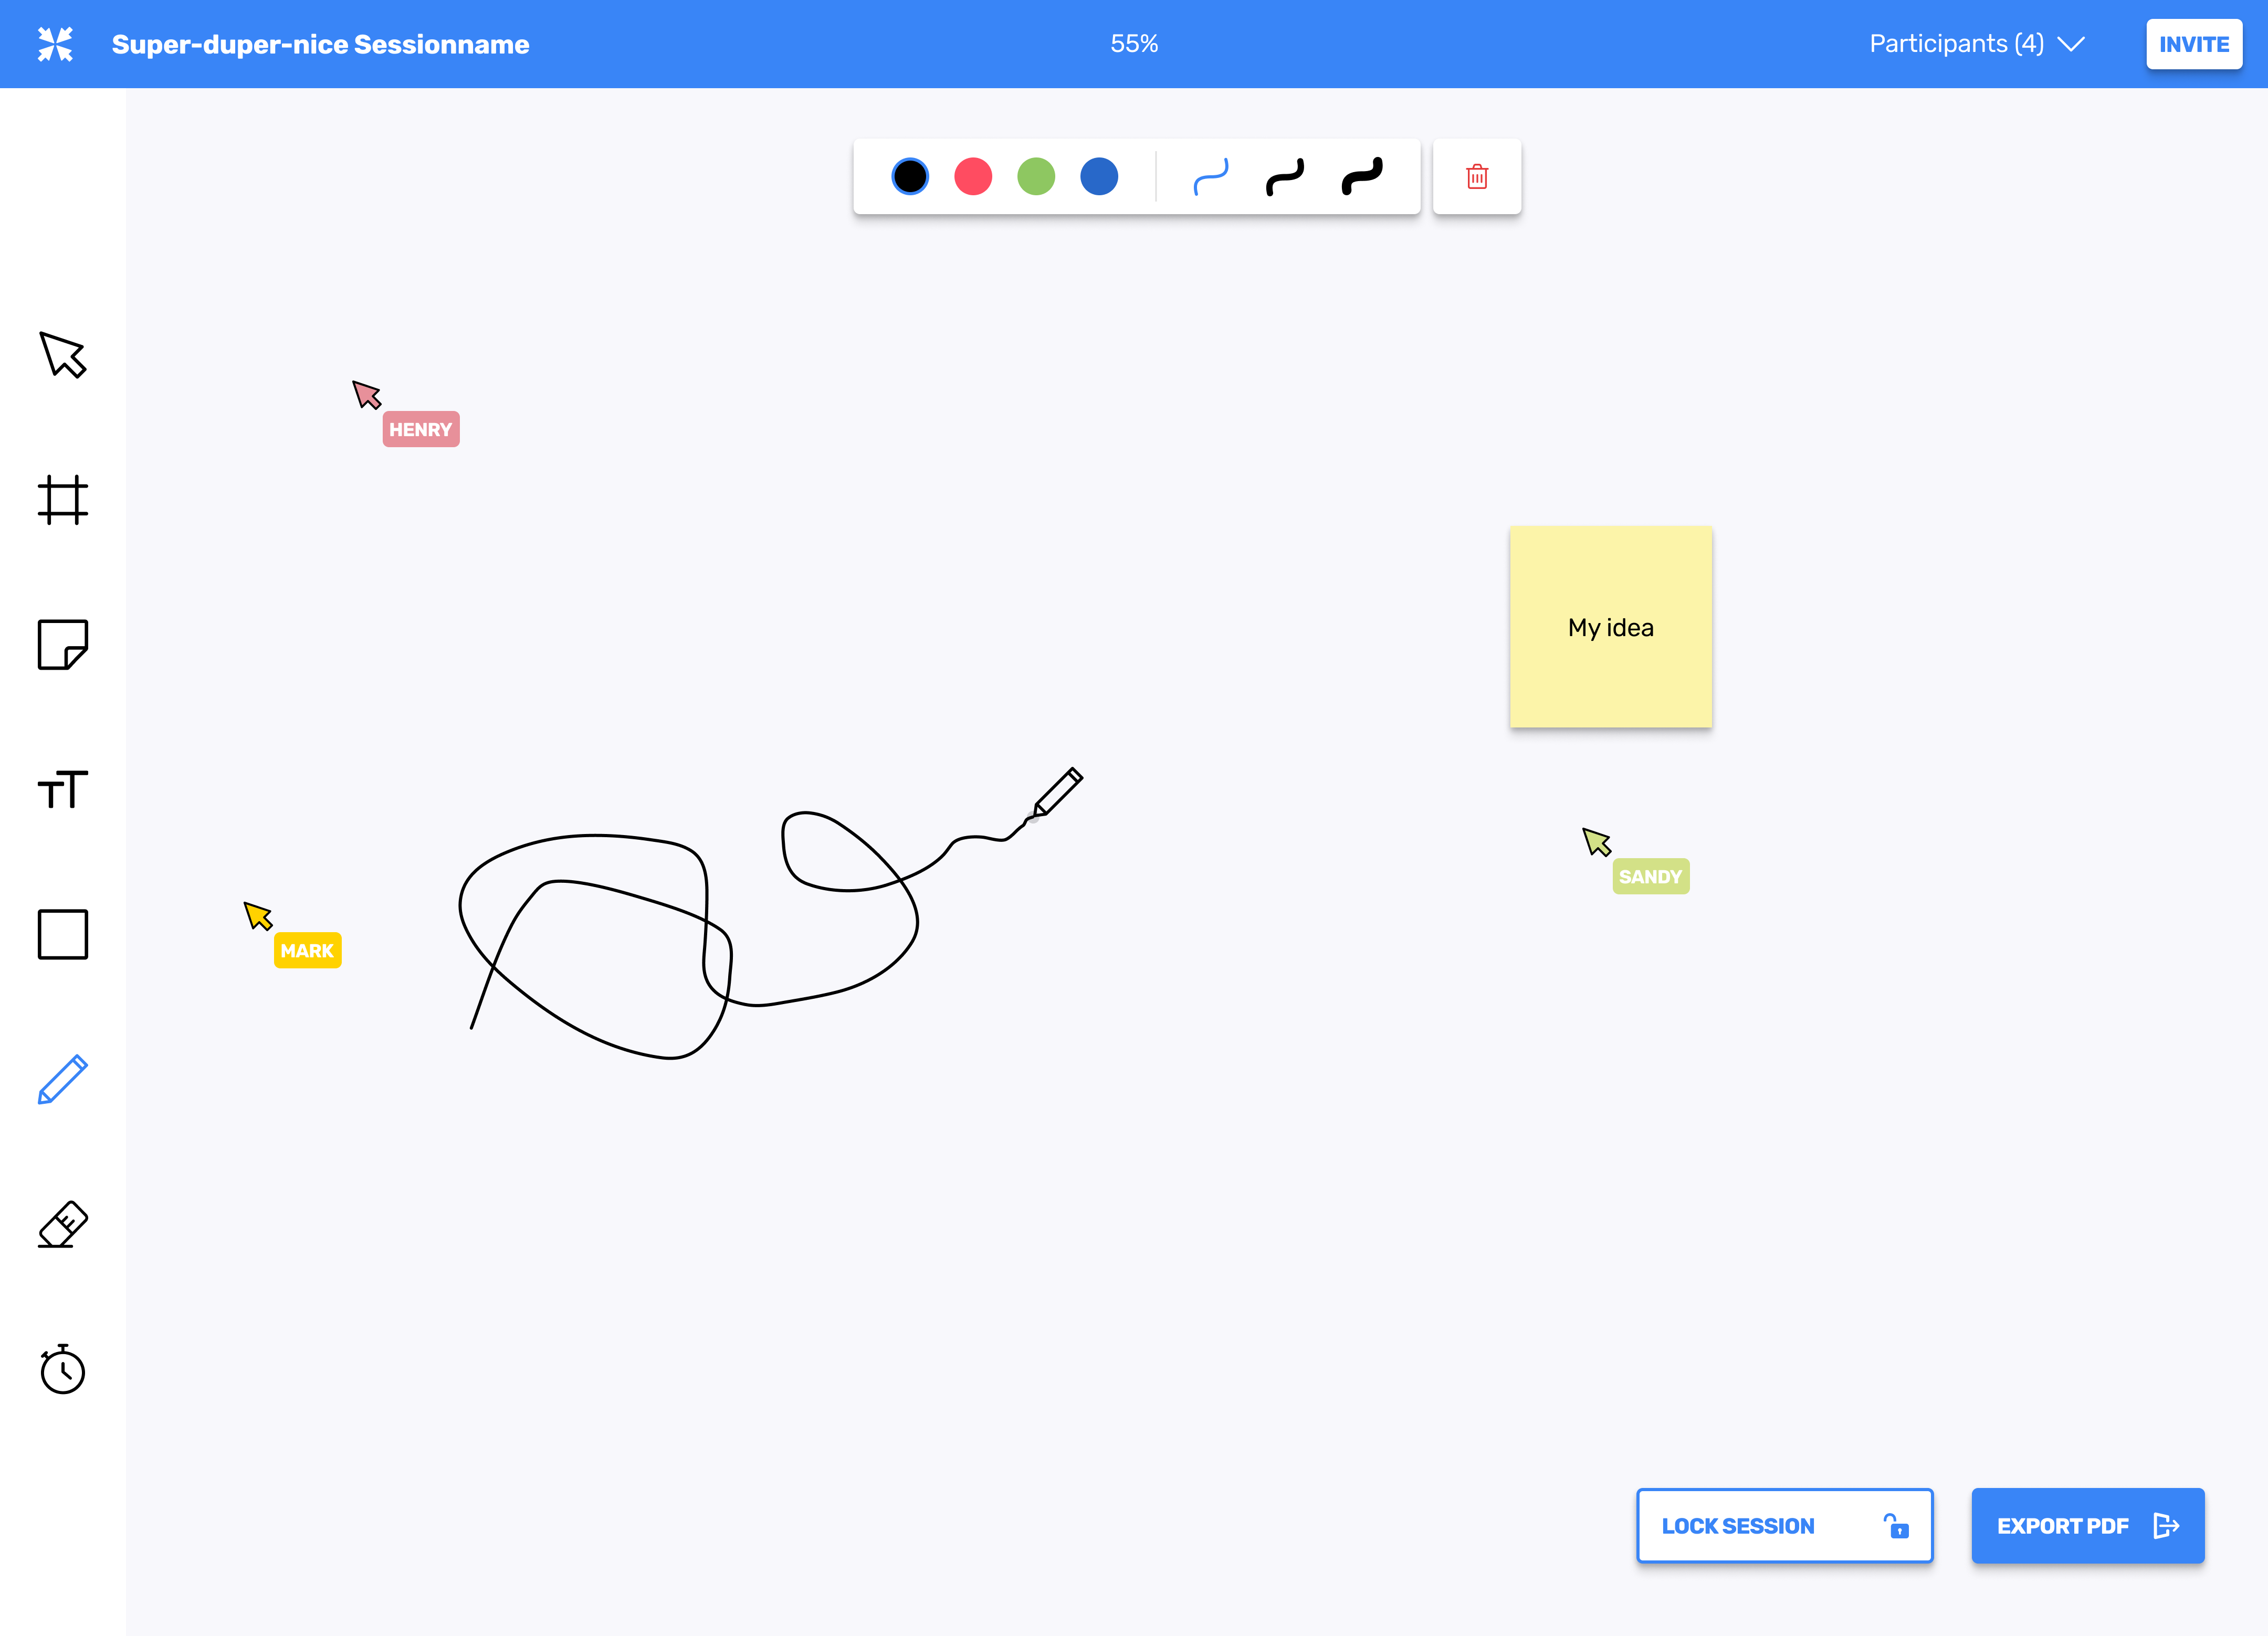Click the HENRY cursor label
This screenshot has width=2268, height=1636.
[421, 429]
